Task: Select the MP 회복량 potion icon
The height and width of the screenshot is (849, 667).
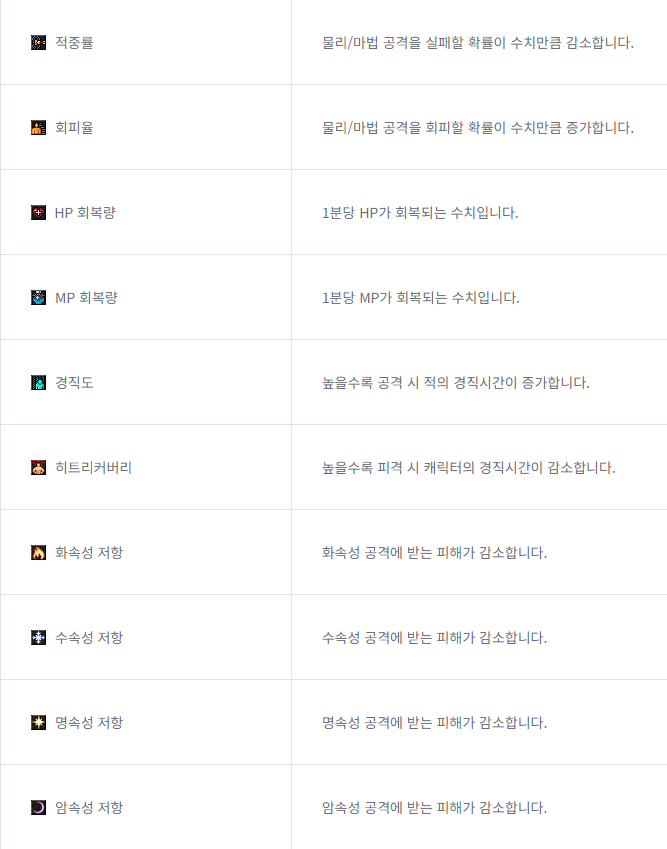Action: pos(38,297)
